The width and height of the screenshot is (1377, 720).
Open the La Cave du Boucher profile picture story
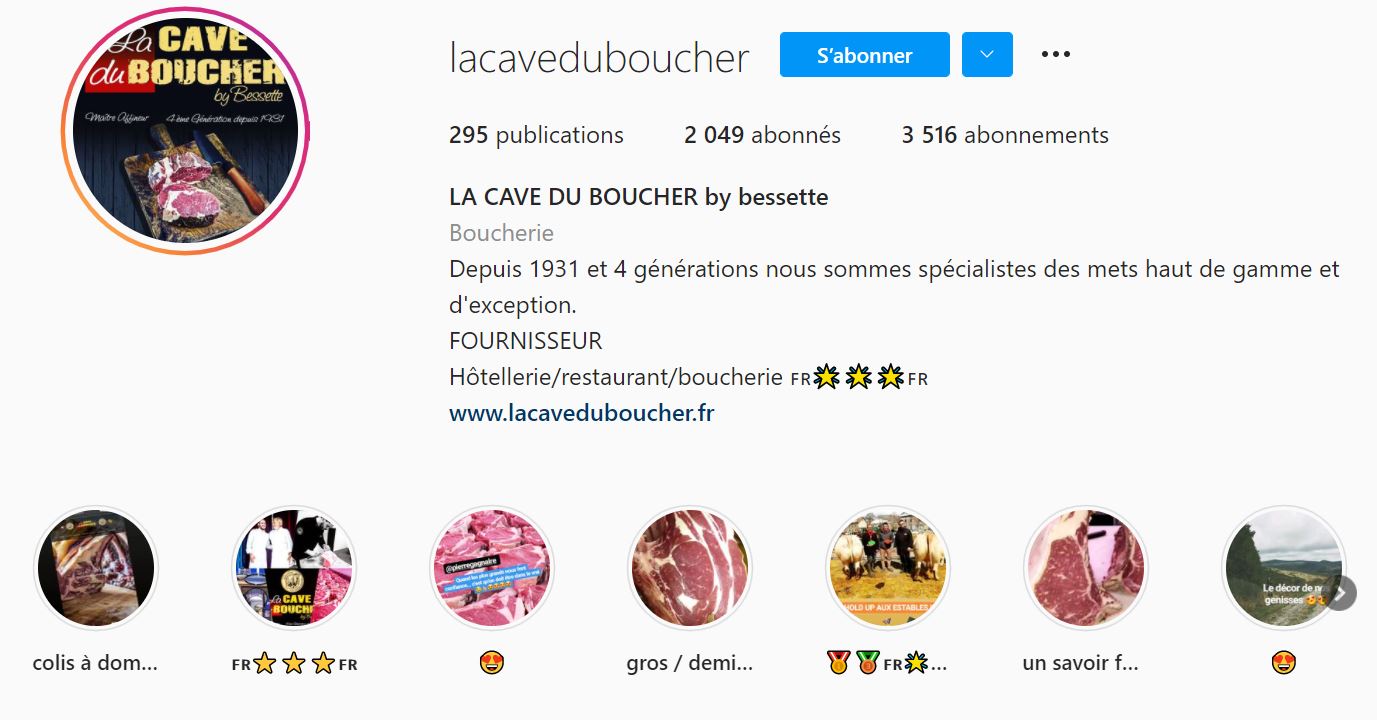pos(185,131)
